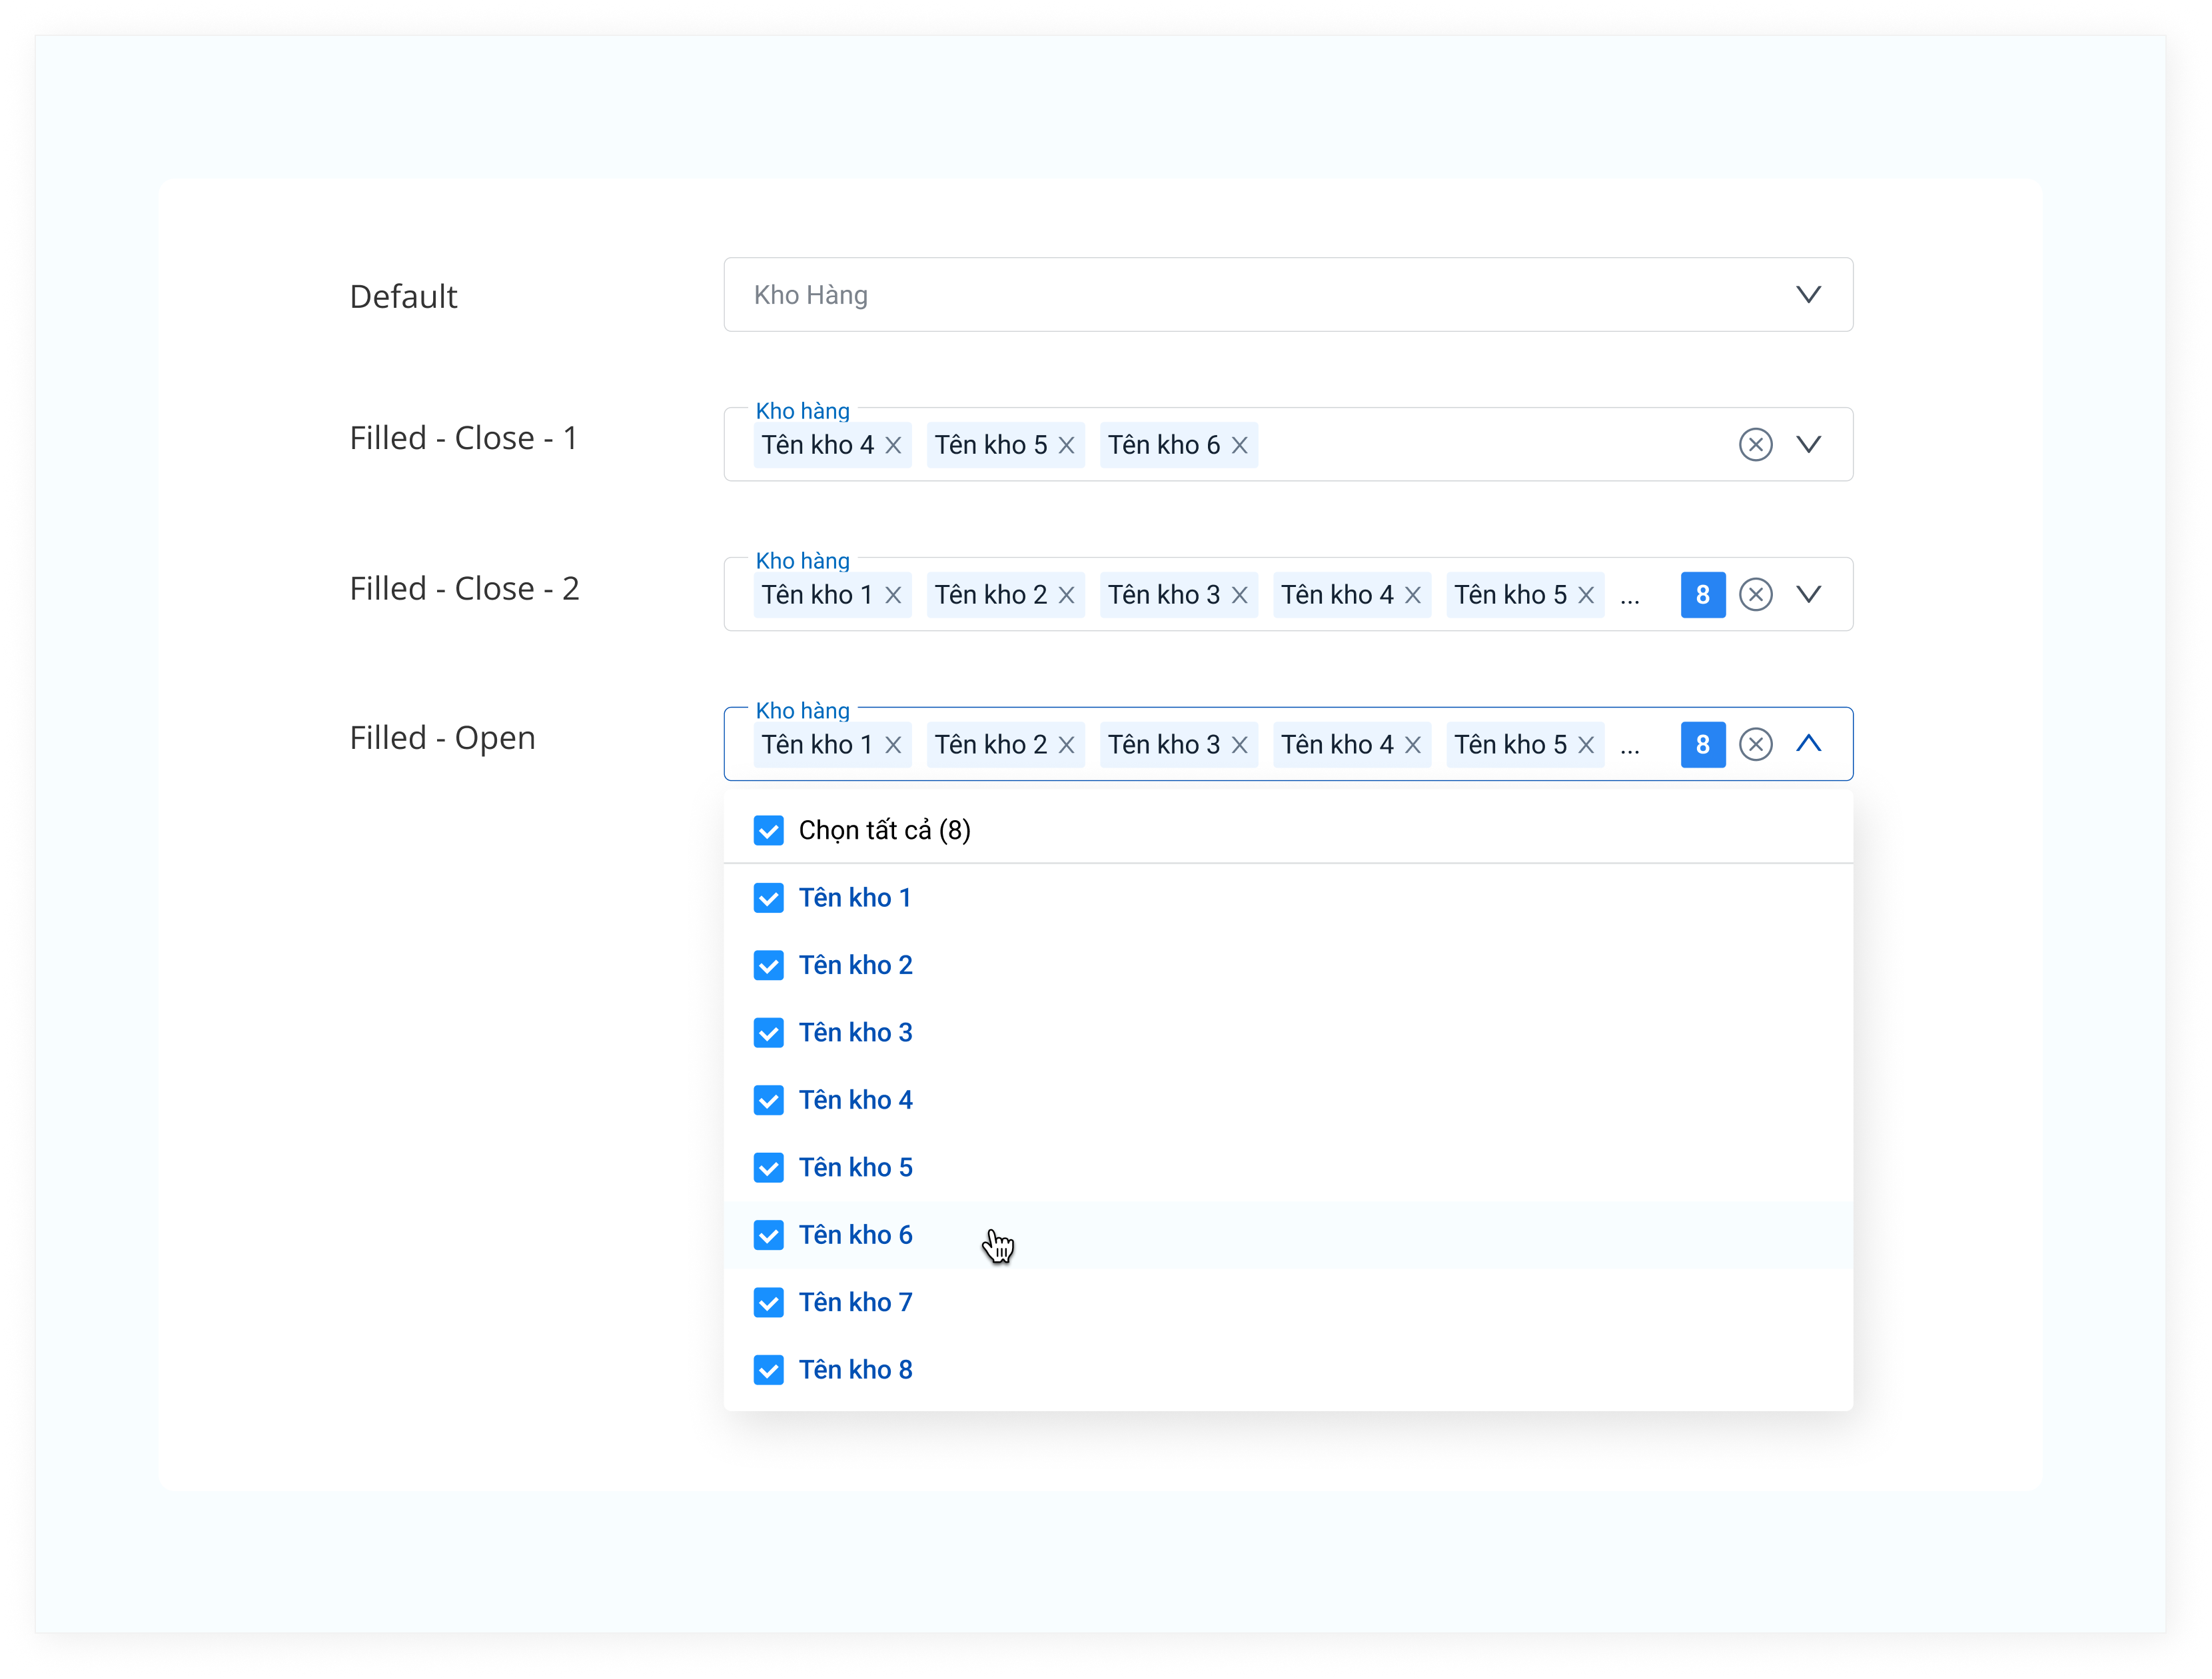Uncheck the Tên kho 1 checkbox
The image size is (2212, 1679).
tap(768, 898)
